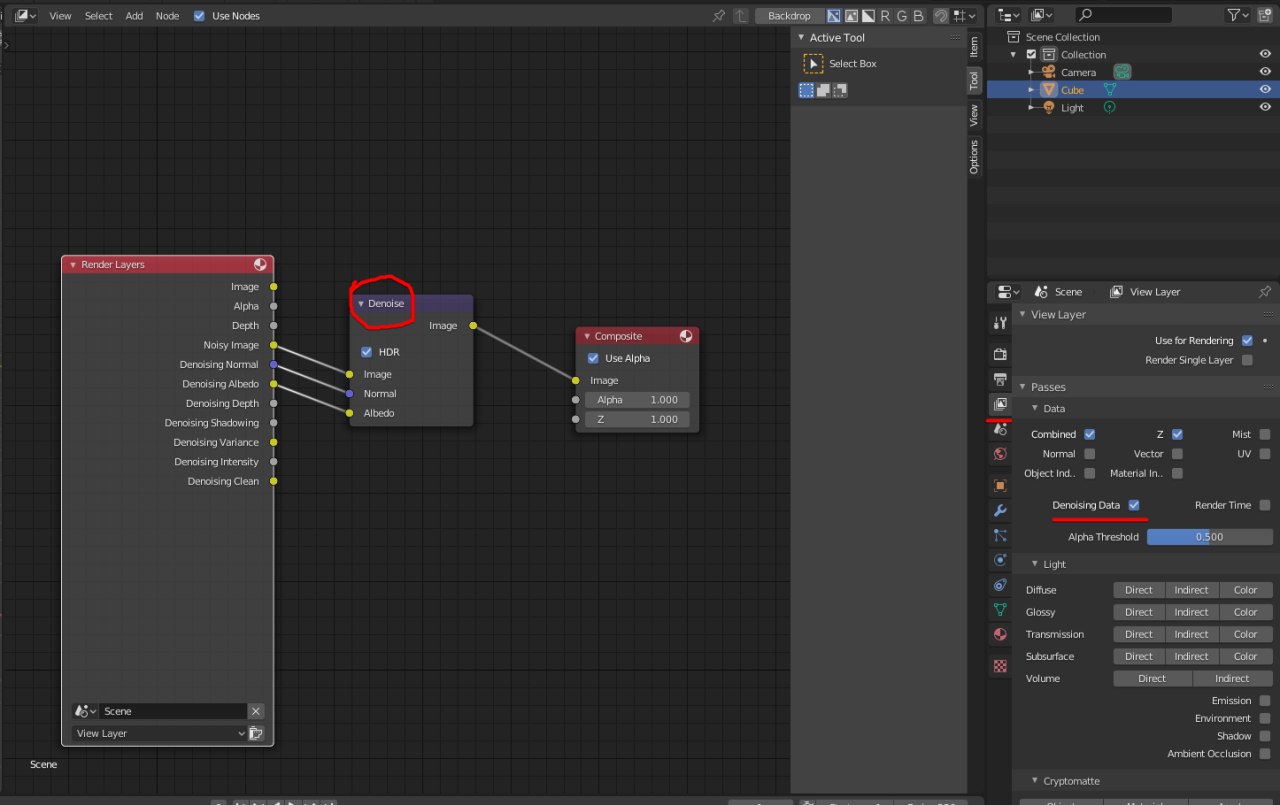Select Subtract selection mode in Active Tool
This screenshot has height=805, width=1280.
pos(840,90)
